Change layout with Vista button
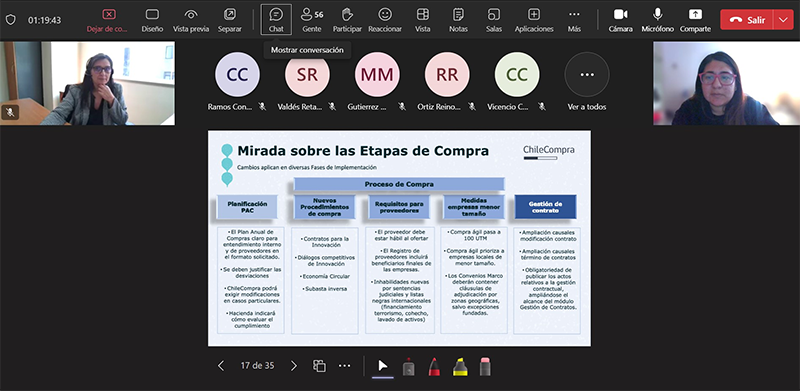 coord(422,19)
